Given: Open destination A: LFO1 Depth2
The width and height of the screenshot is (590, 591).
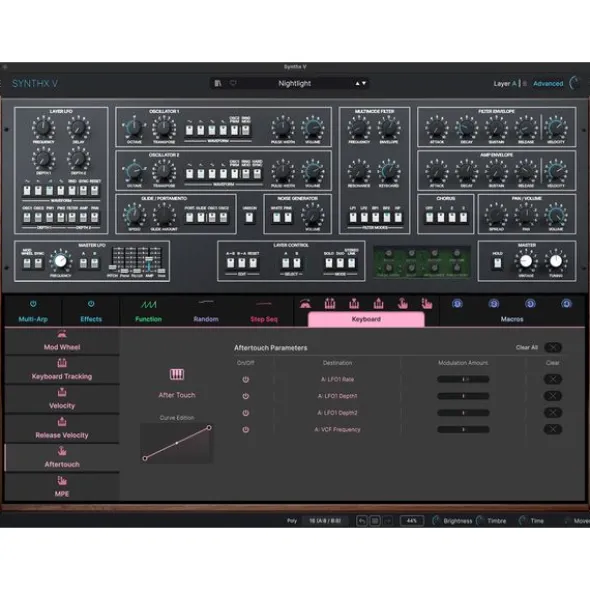Looking at the screenshot, I should click(337, 413).
